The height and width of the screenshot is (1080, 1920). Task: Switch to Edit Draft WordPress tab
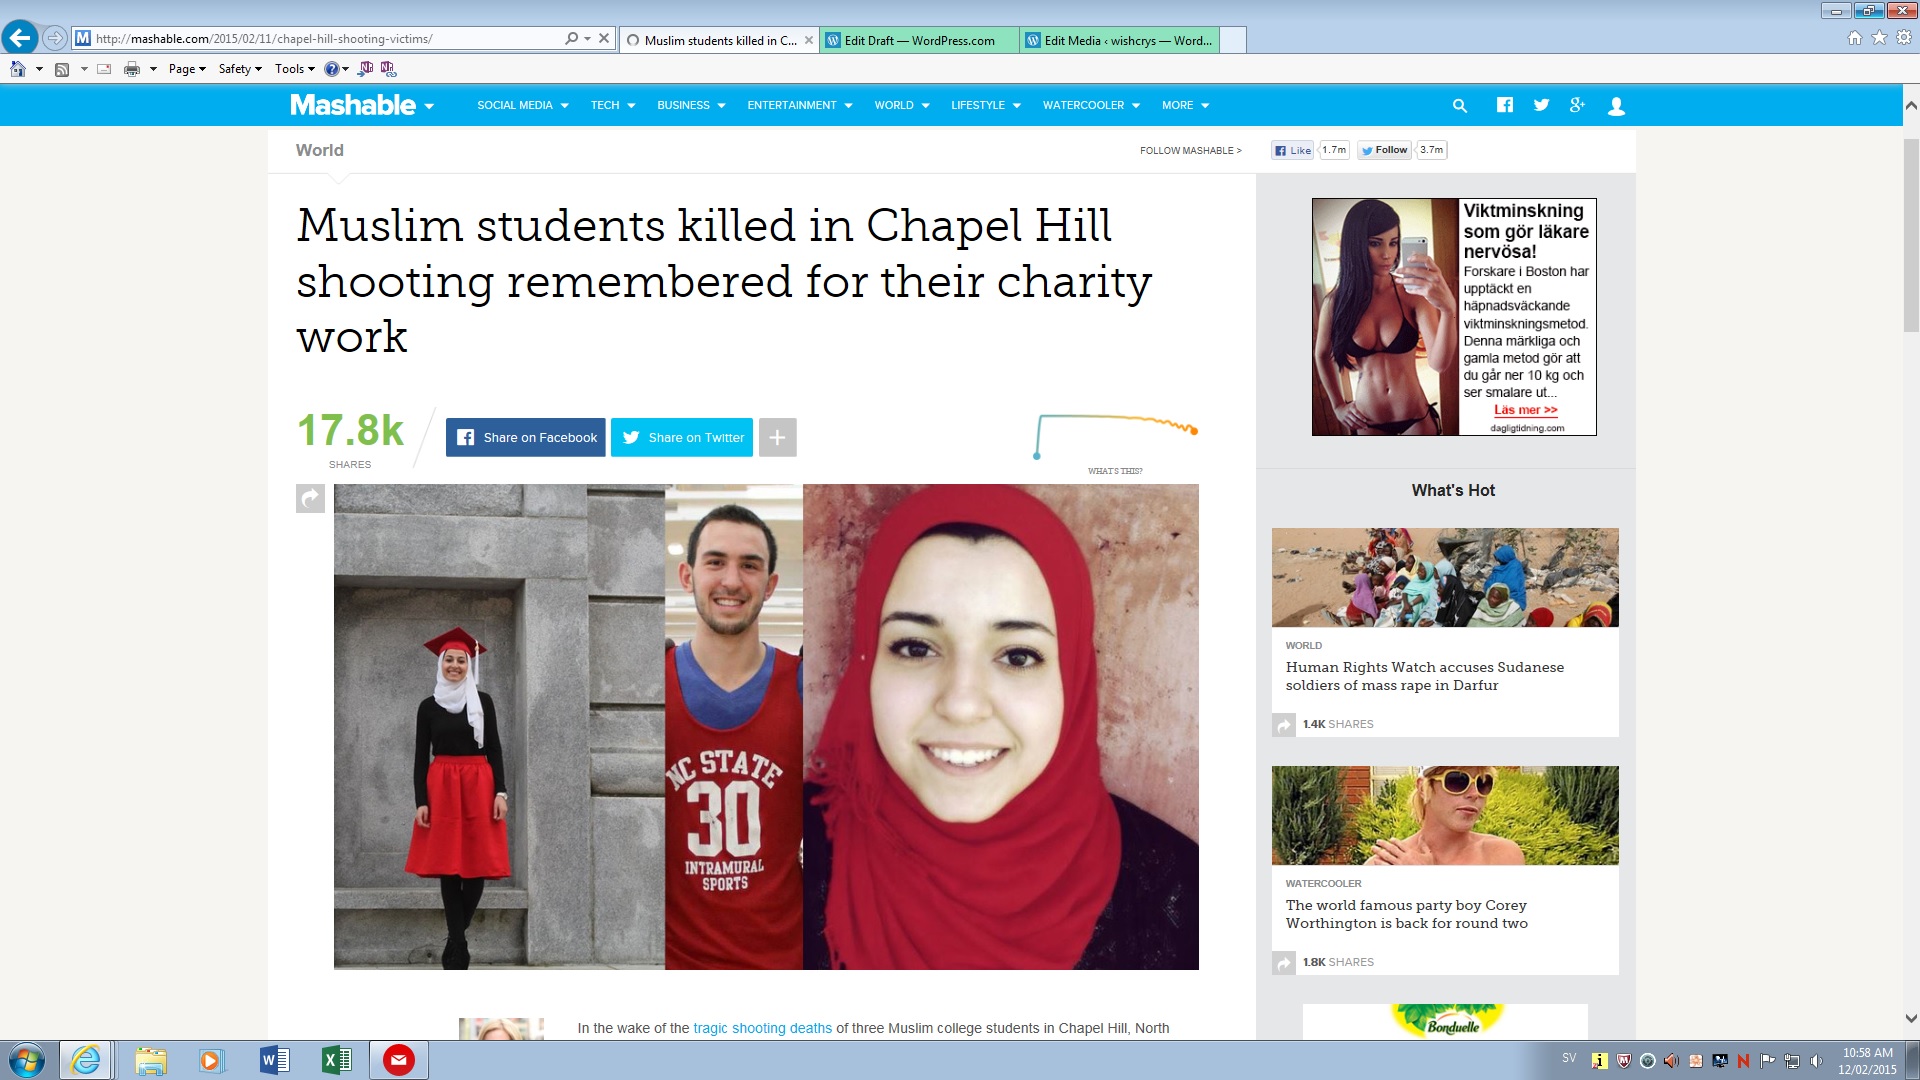[x=918, y=40]
